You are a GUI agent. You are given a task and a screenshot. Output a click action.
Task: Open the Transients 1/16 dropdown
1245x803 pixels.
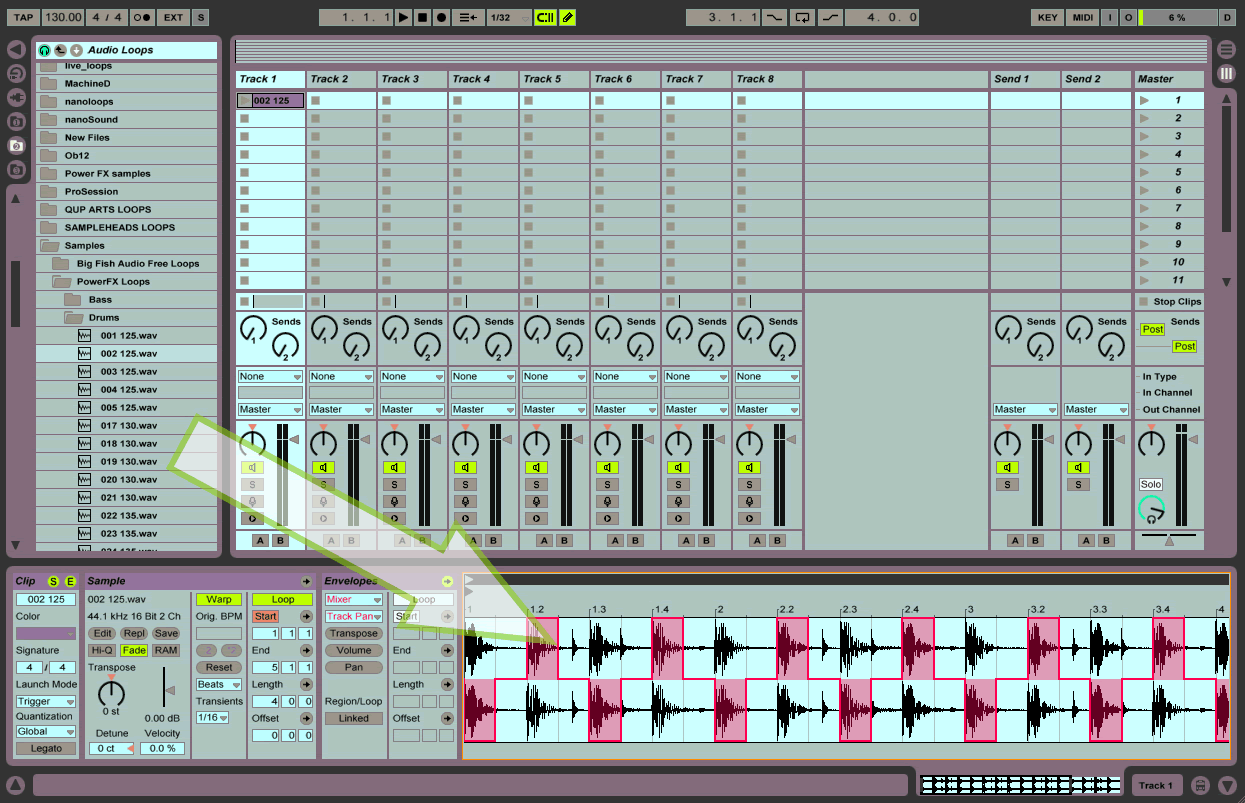coord(214,717)
